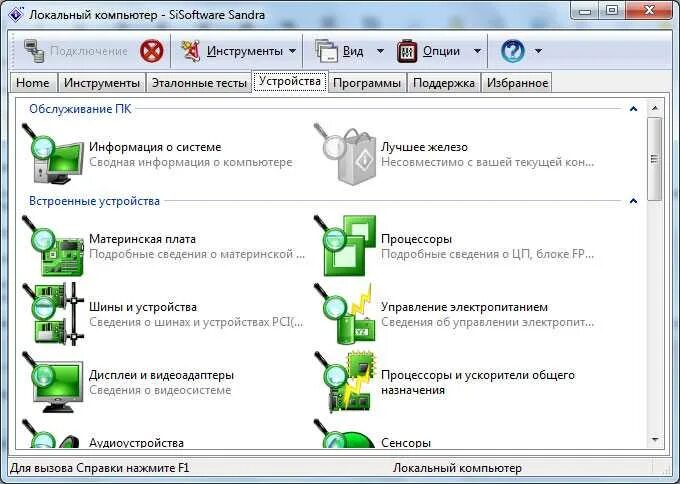680x484 pixels.
Task: Open the Инструменты toolbar dropdown arrow
Action: click(x=293, y=51)
